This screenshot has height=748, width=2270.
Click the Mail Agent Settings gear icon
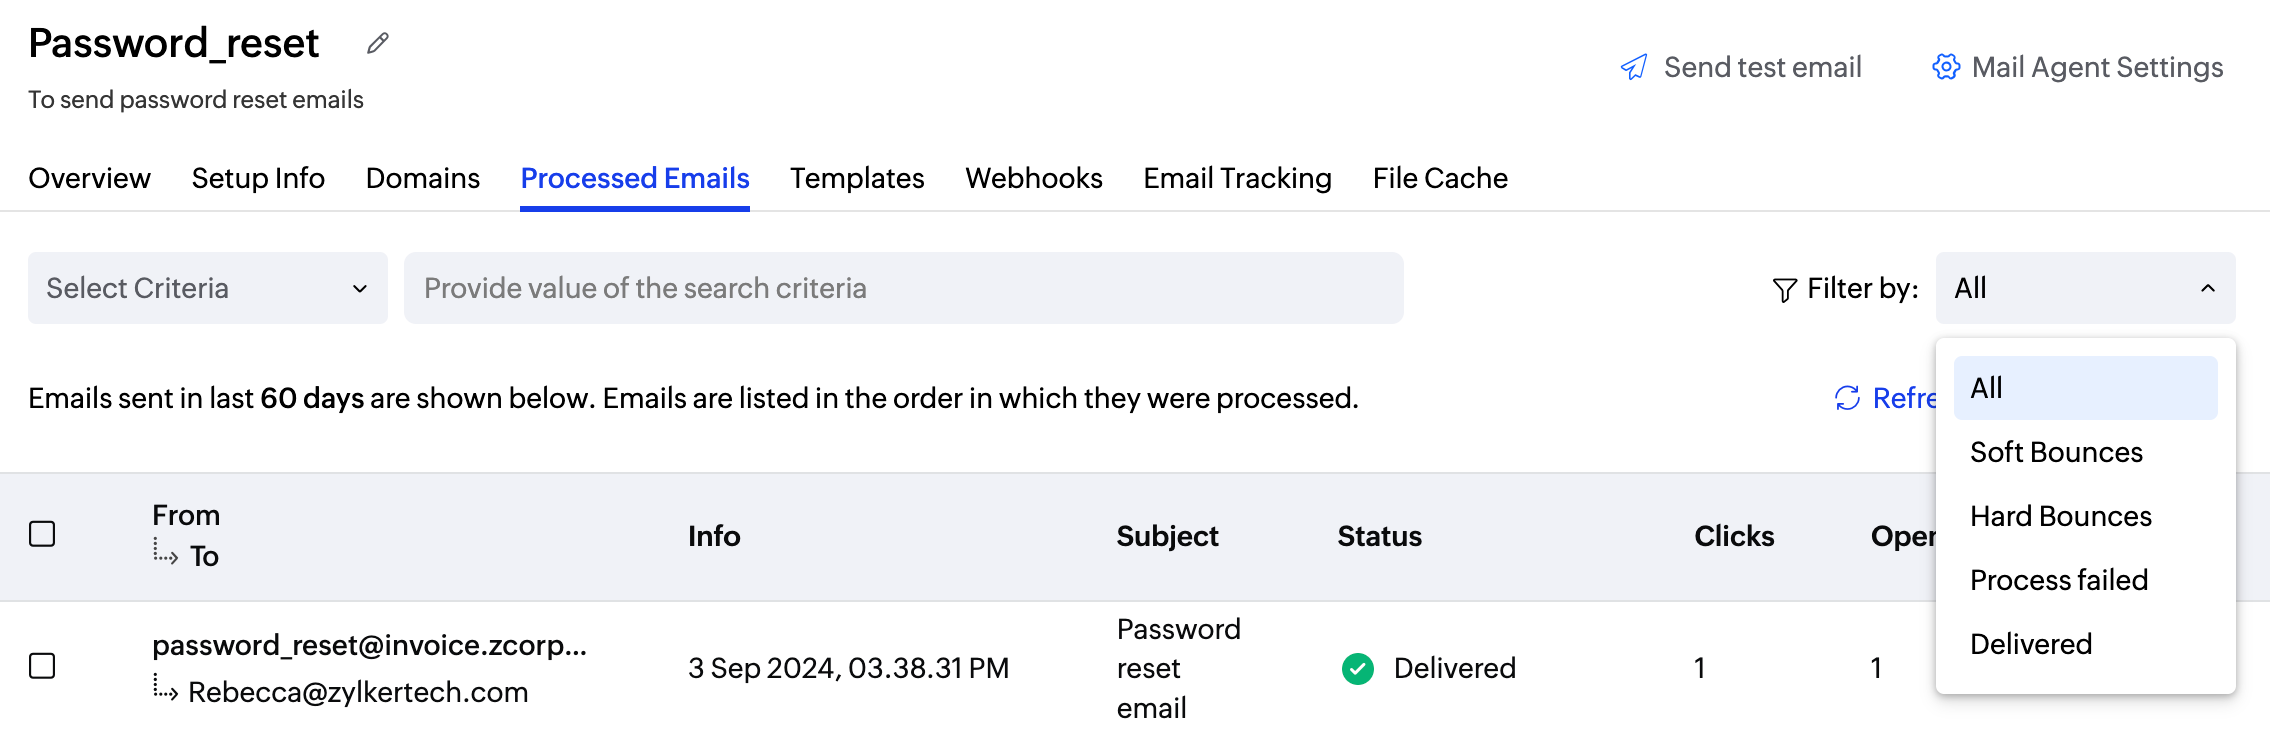tap(1945, 67)
